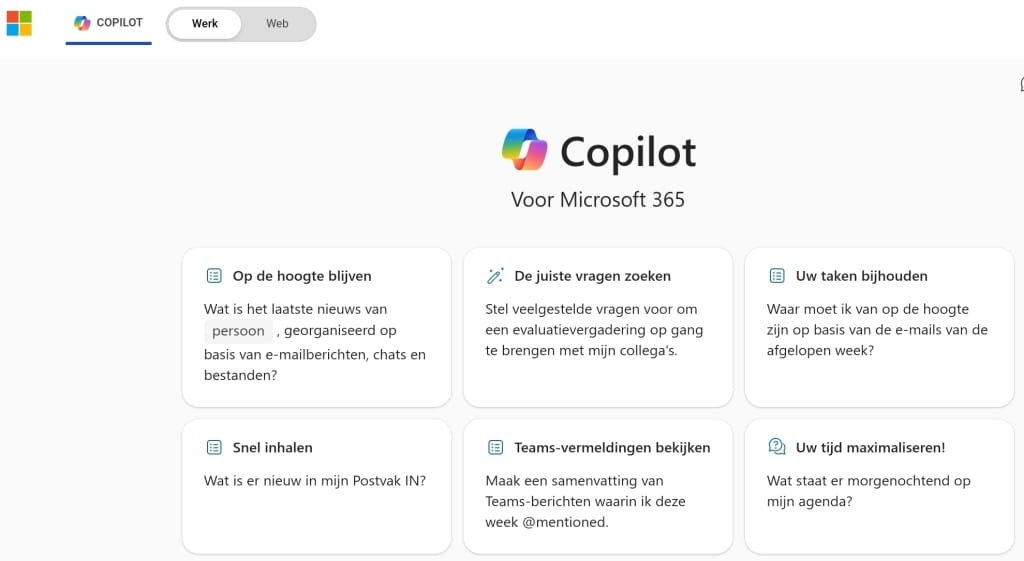Open the Snel inhalen prompt card
The image size is (1024, 561).
pyautogui.click(x=316, y=487)
